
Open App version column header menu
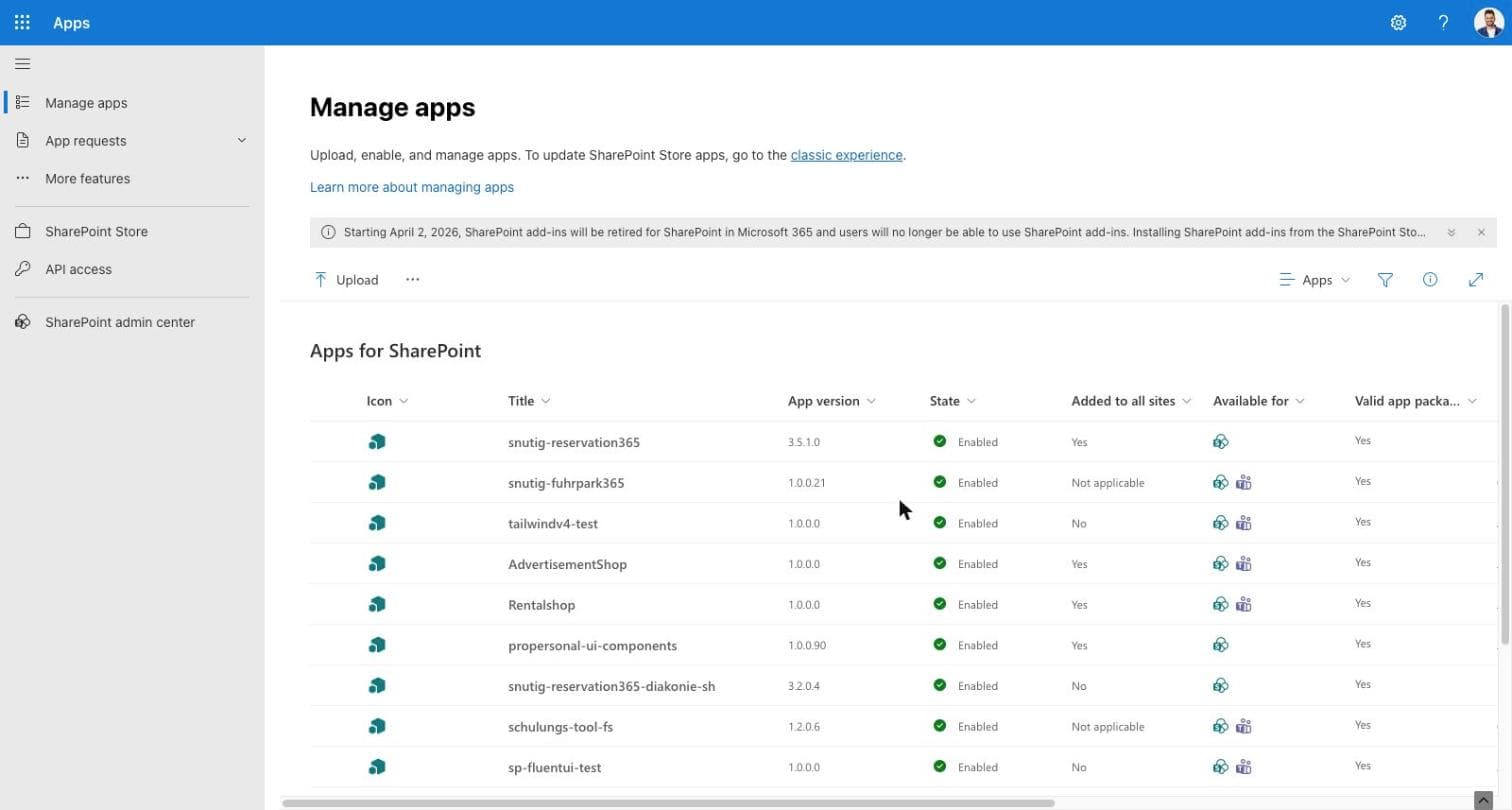click(x=832, y=401)
